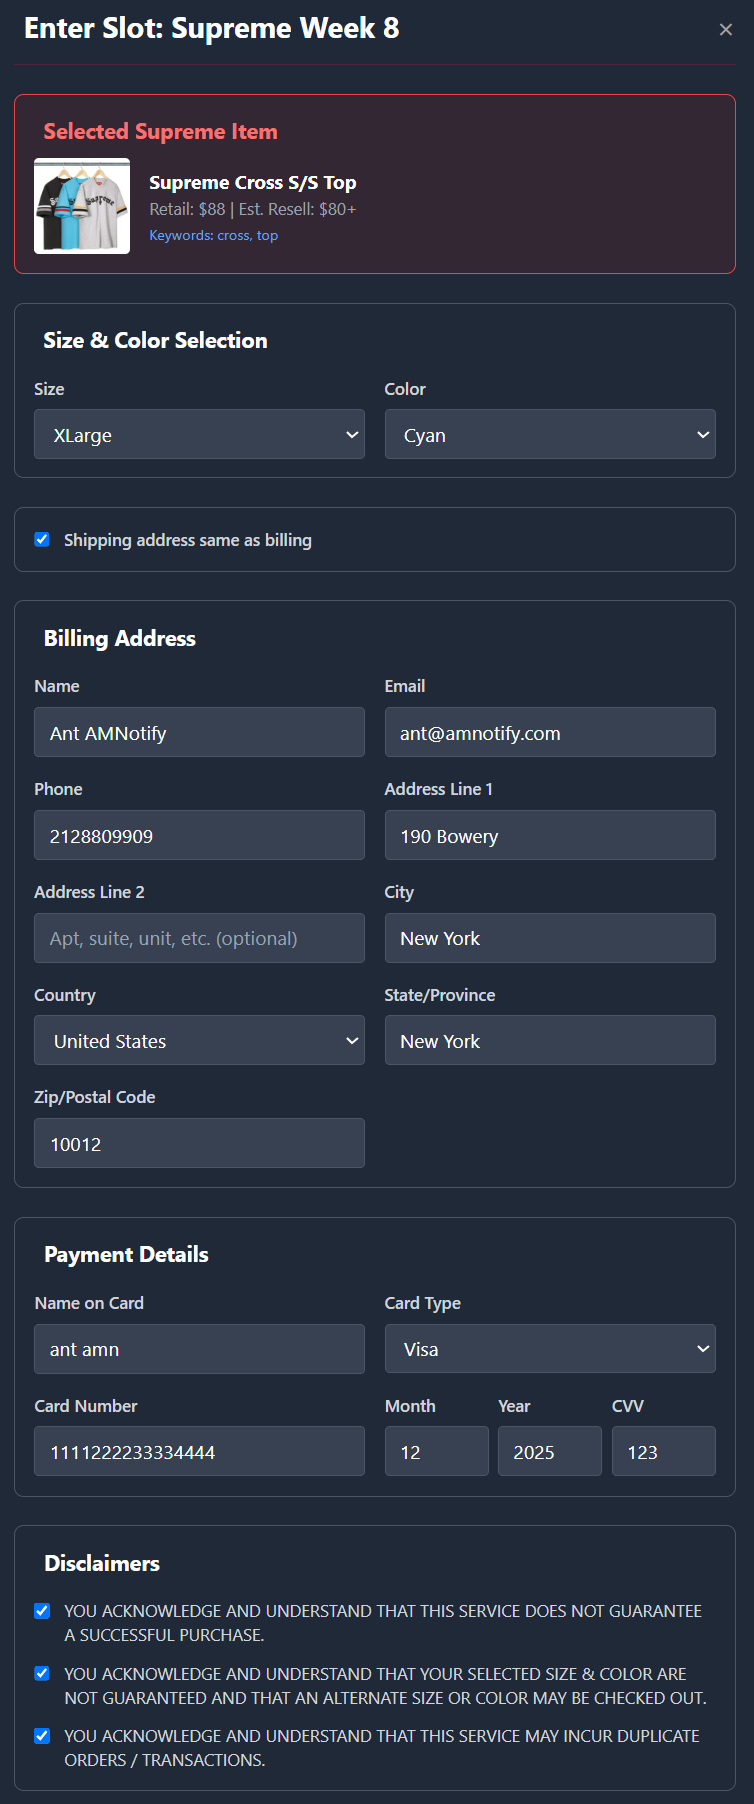754x1804 pixels.
Task: Open the Size dropdown showing XLarge
Action: click(199, 435)
